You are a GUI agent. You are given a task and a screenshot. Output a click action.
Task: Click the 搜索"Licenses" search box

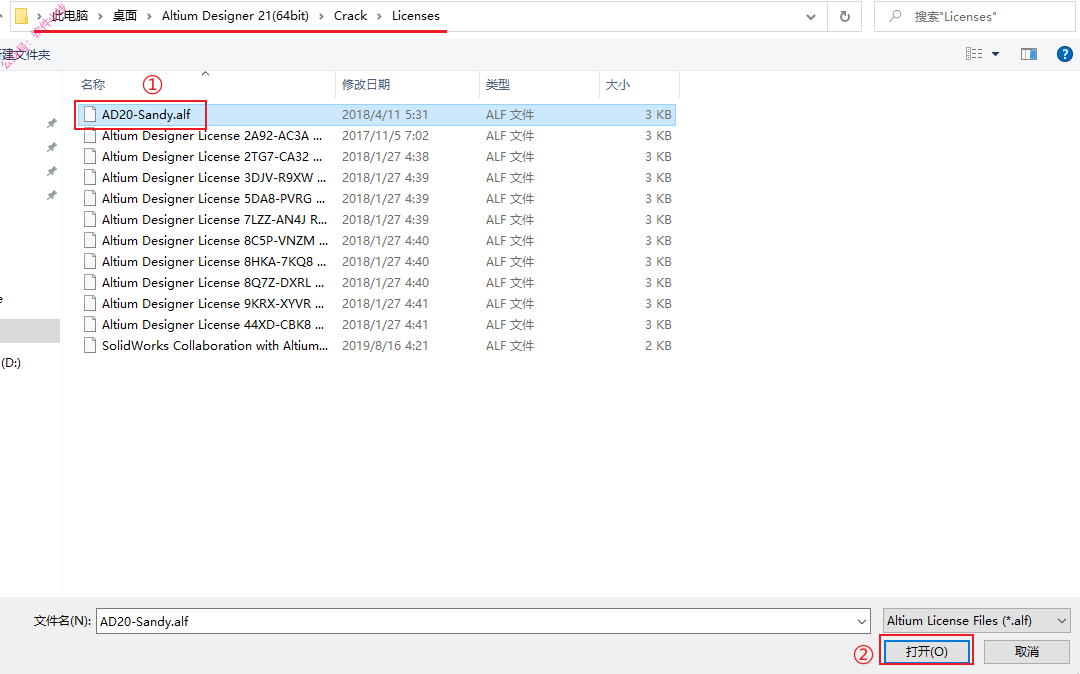pos(974,17)
